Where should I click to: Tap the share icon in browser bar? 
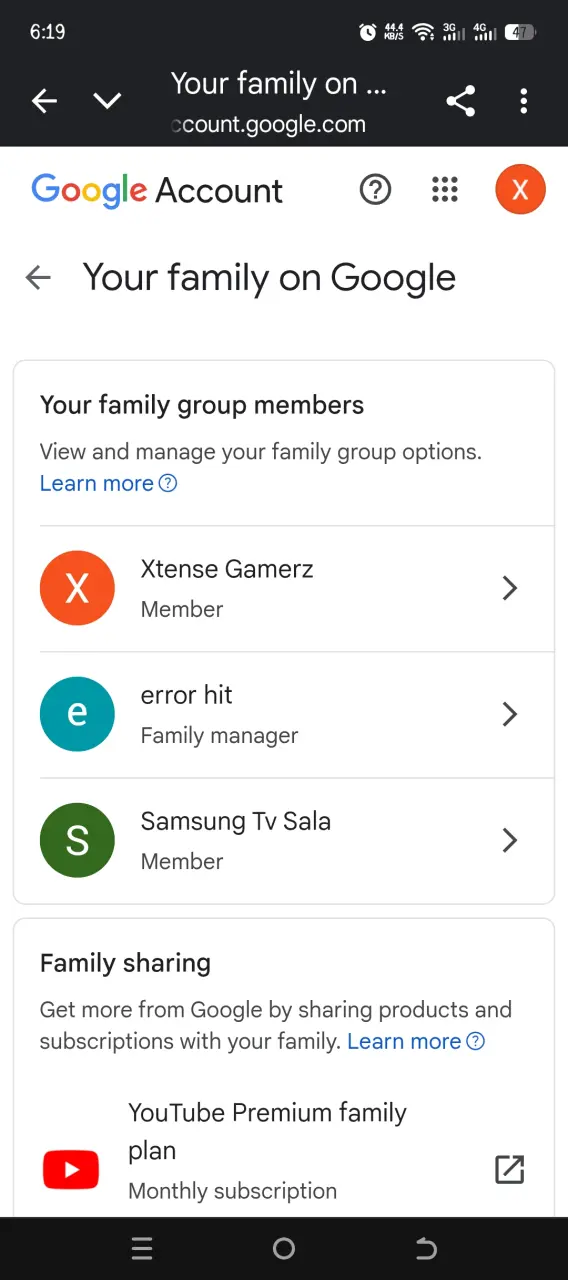pos(460,101)
